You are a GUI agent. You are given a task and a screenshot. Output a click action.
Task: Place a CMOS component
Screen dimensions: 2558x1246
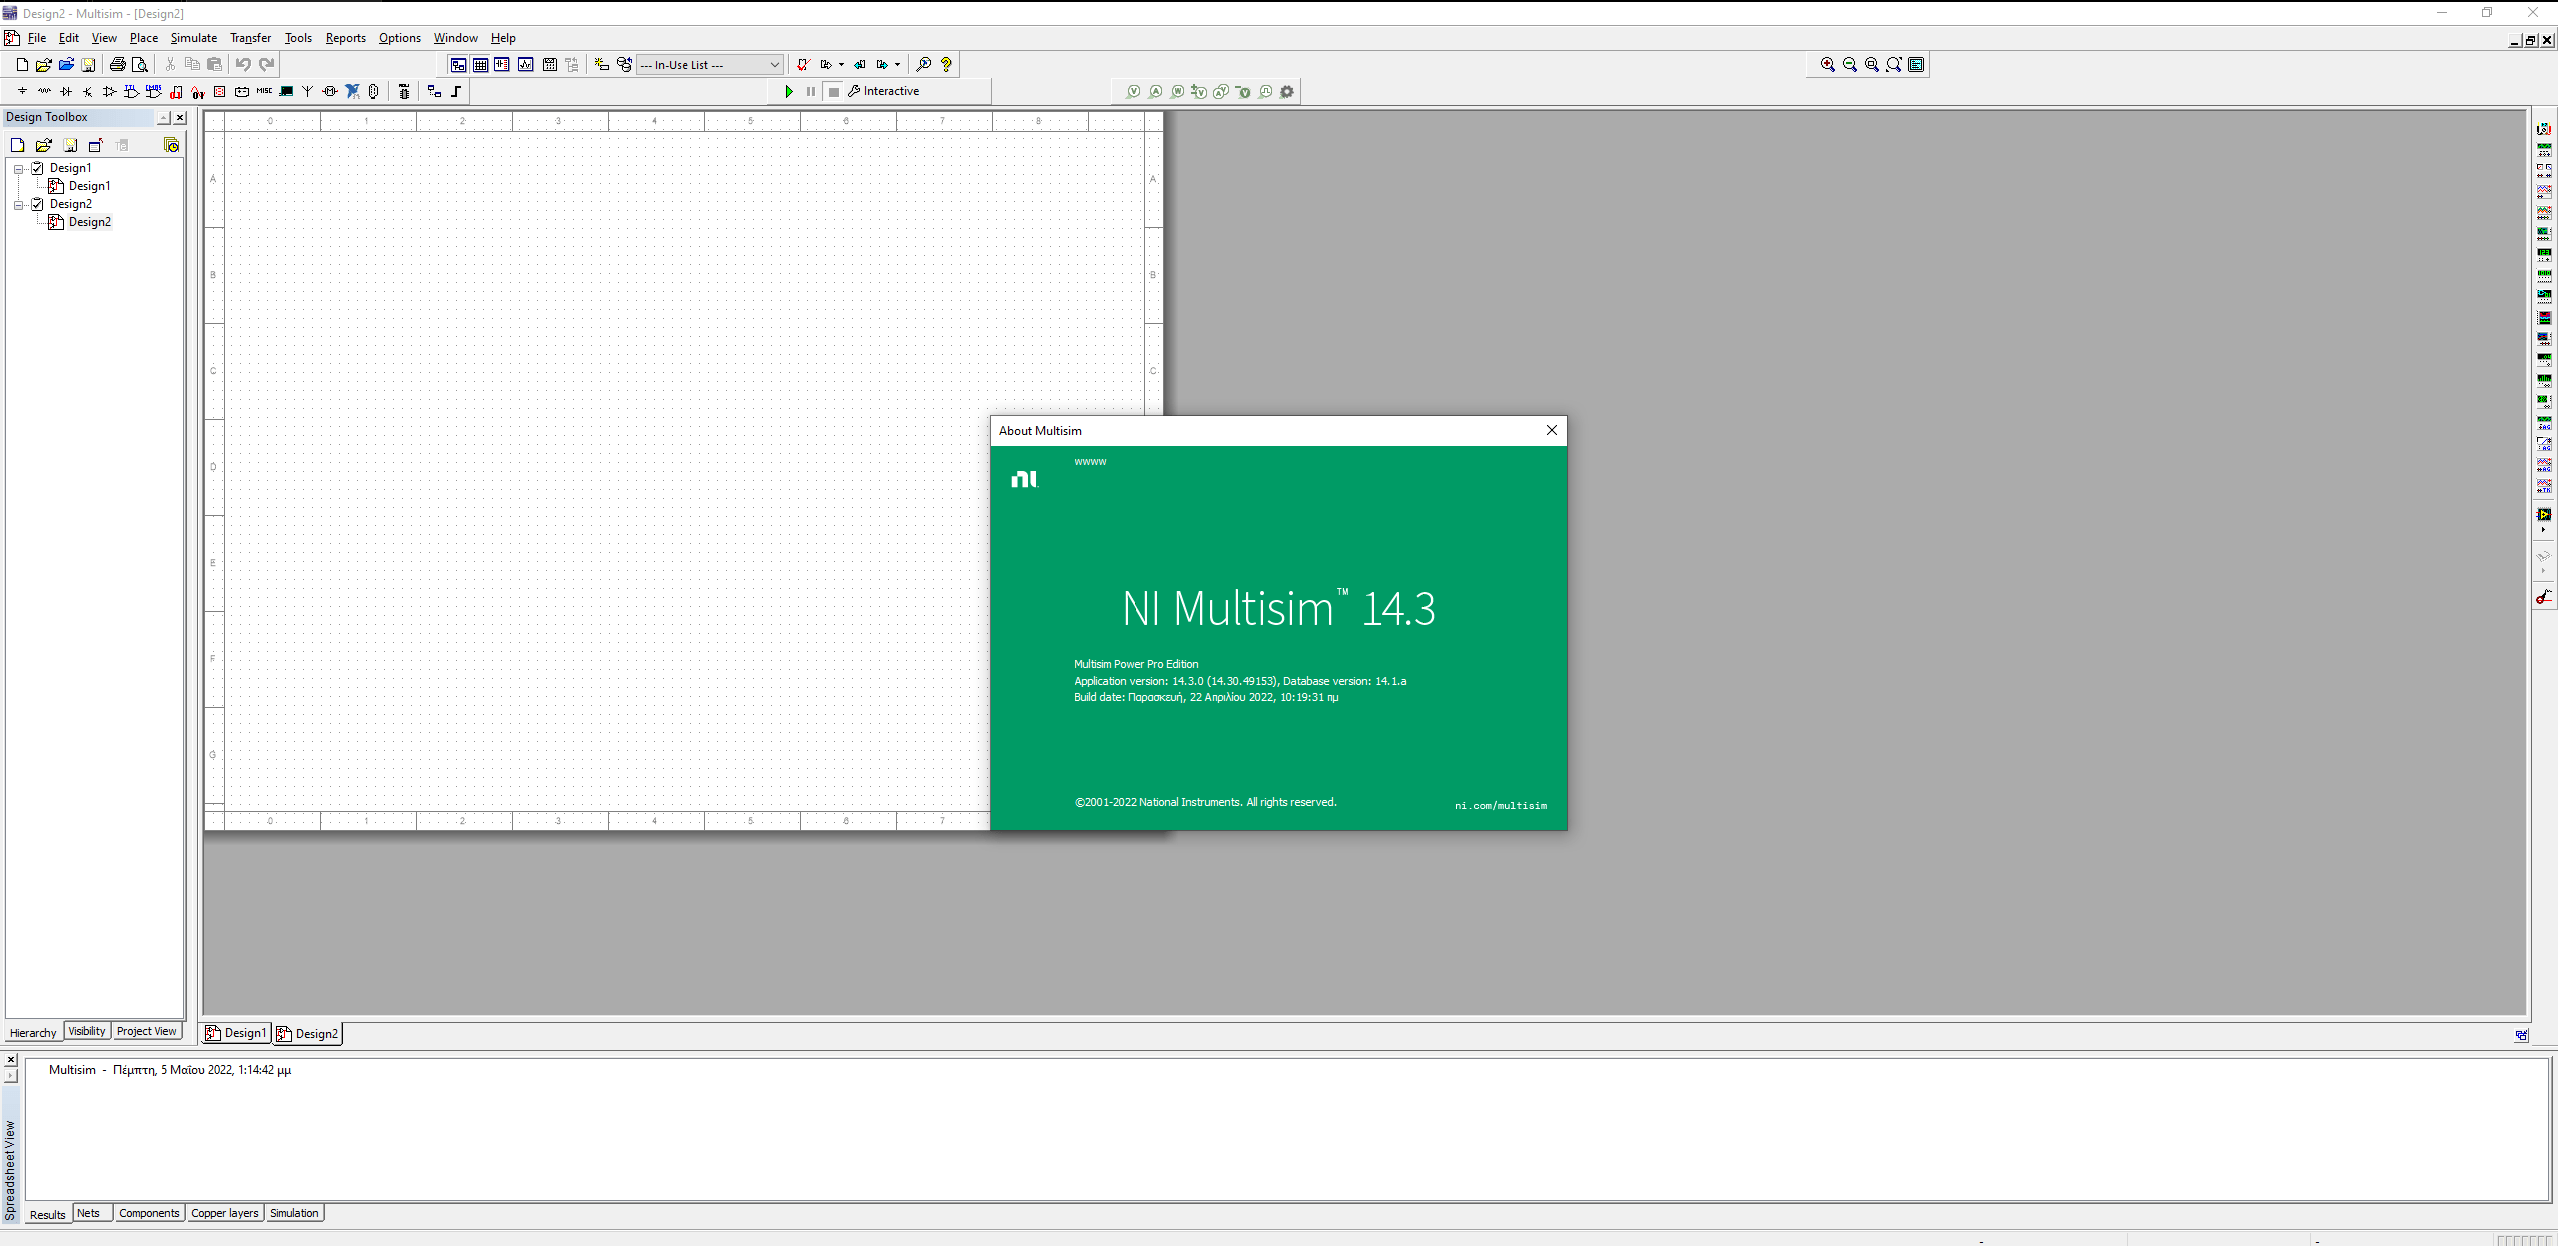coord(154,91)
